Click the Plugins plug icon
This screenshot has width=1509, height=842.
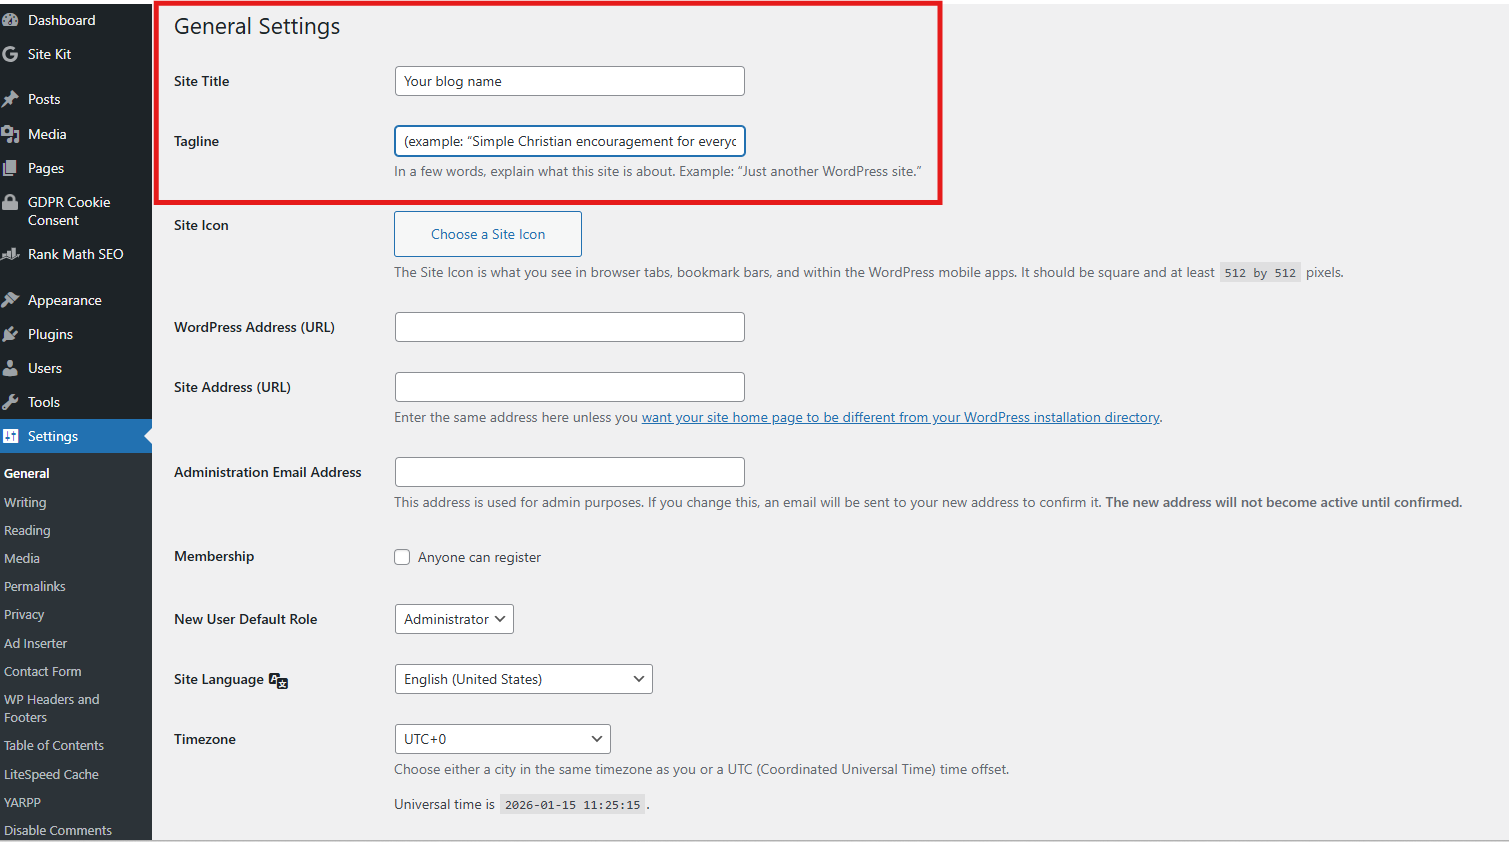11,334
